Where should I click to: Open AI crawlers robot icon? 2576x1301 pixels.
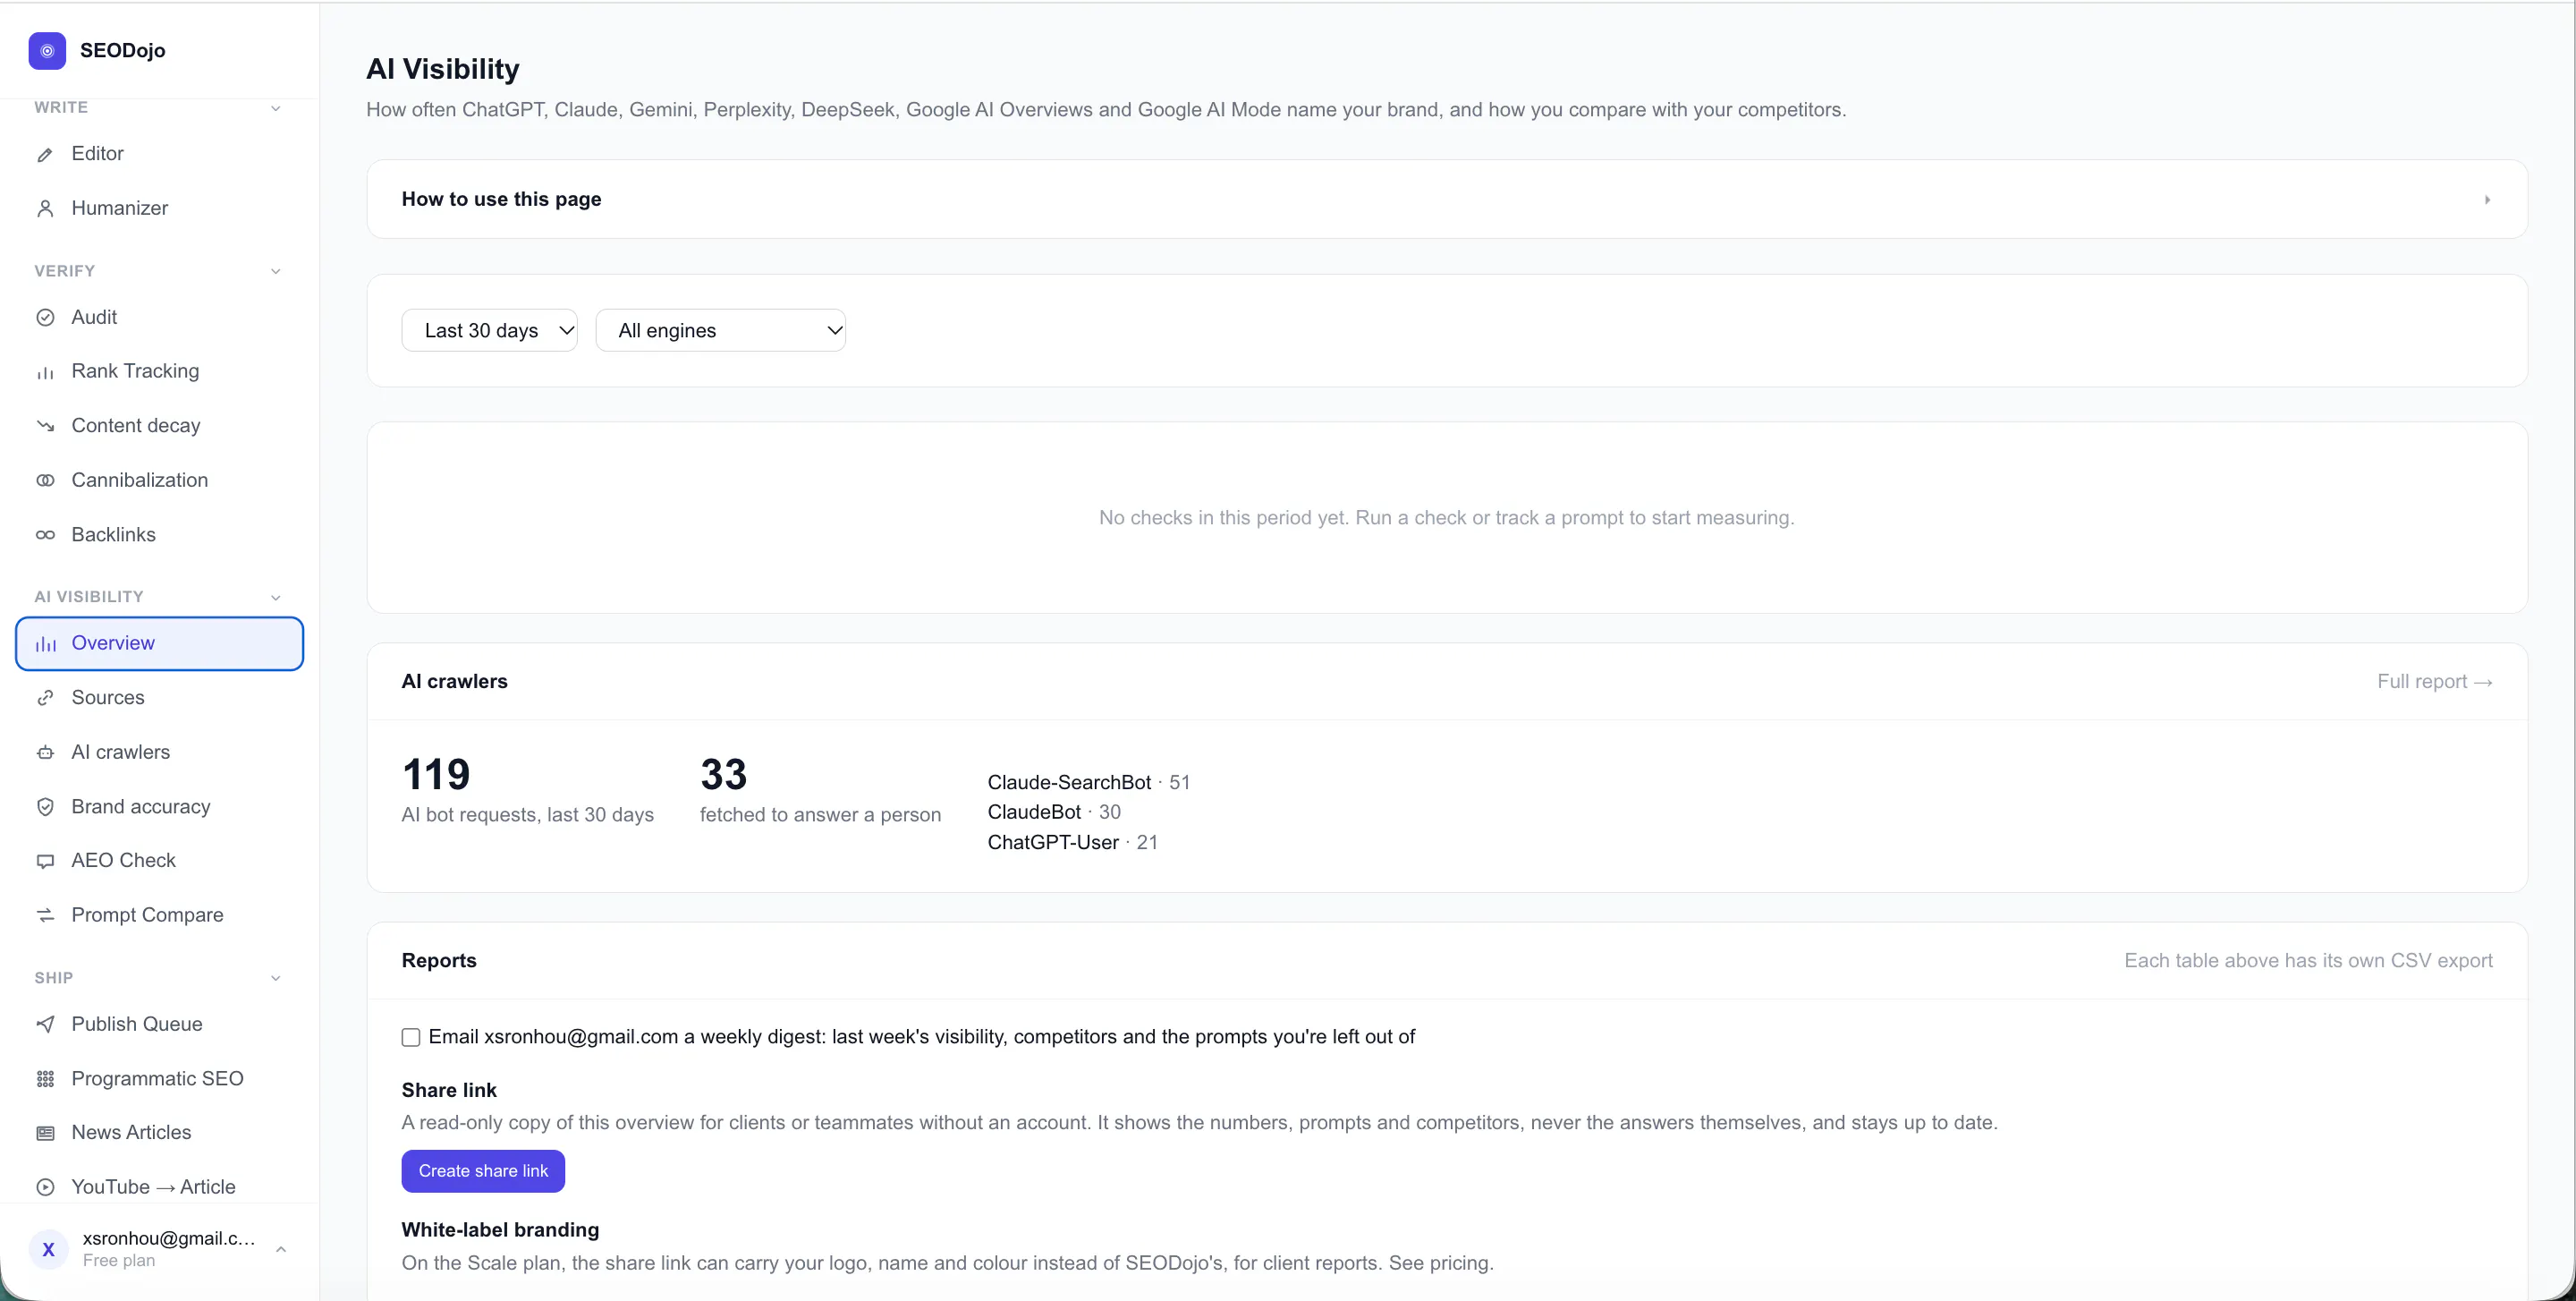[45, 752]
